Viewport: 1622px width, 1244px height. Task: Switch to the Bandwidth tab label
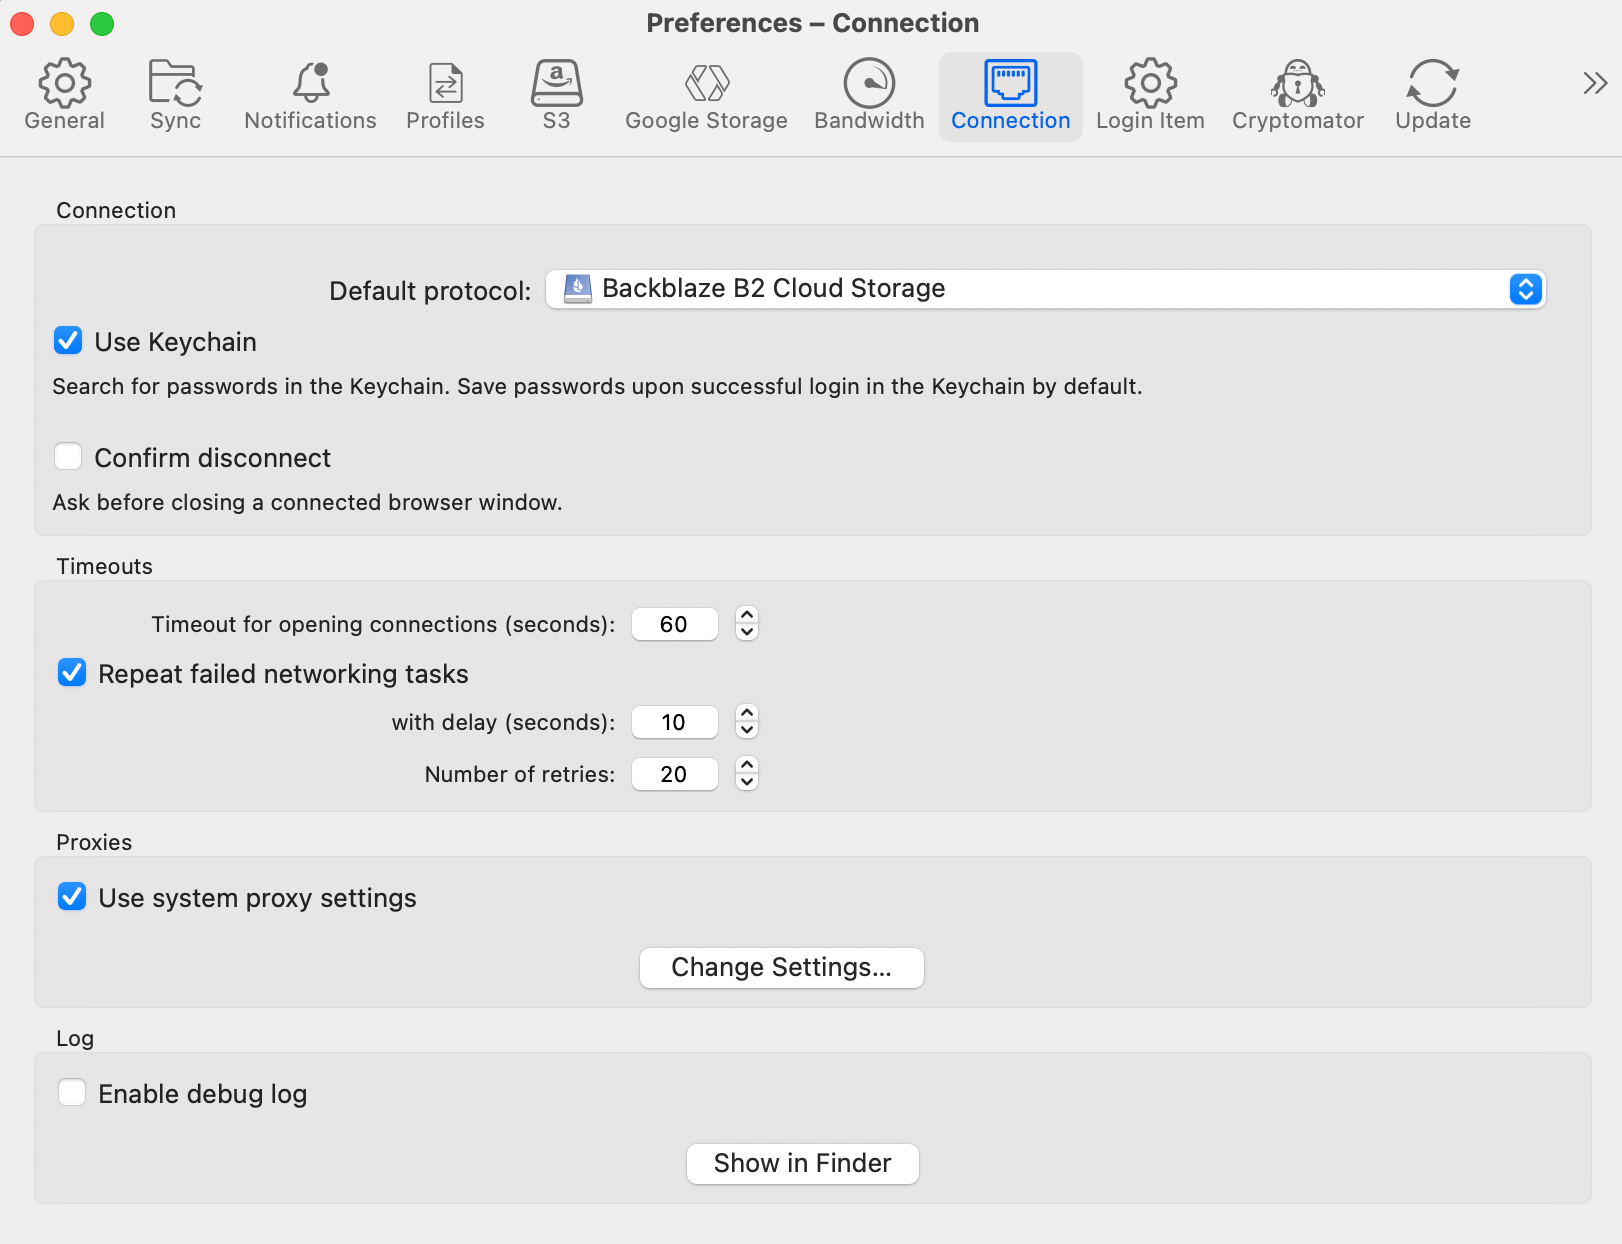869,121
